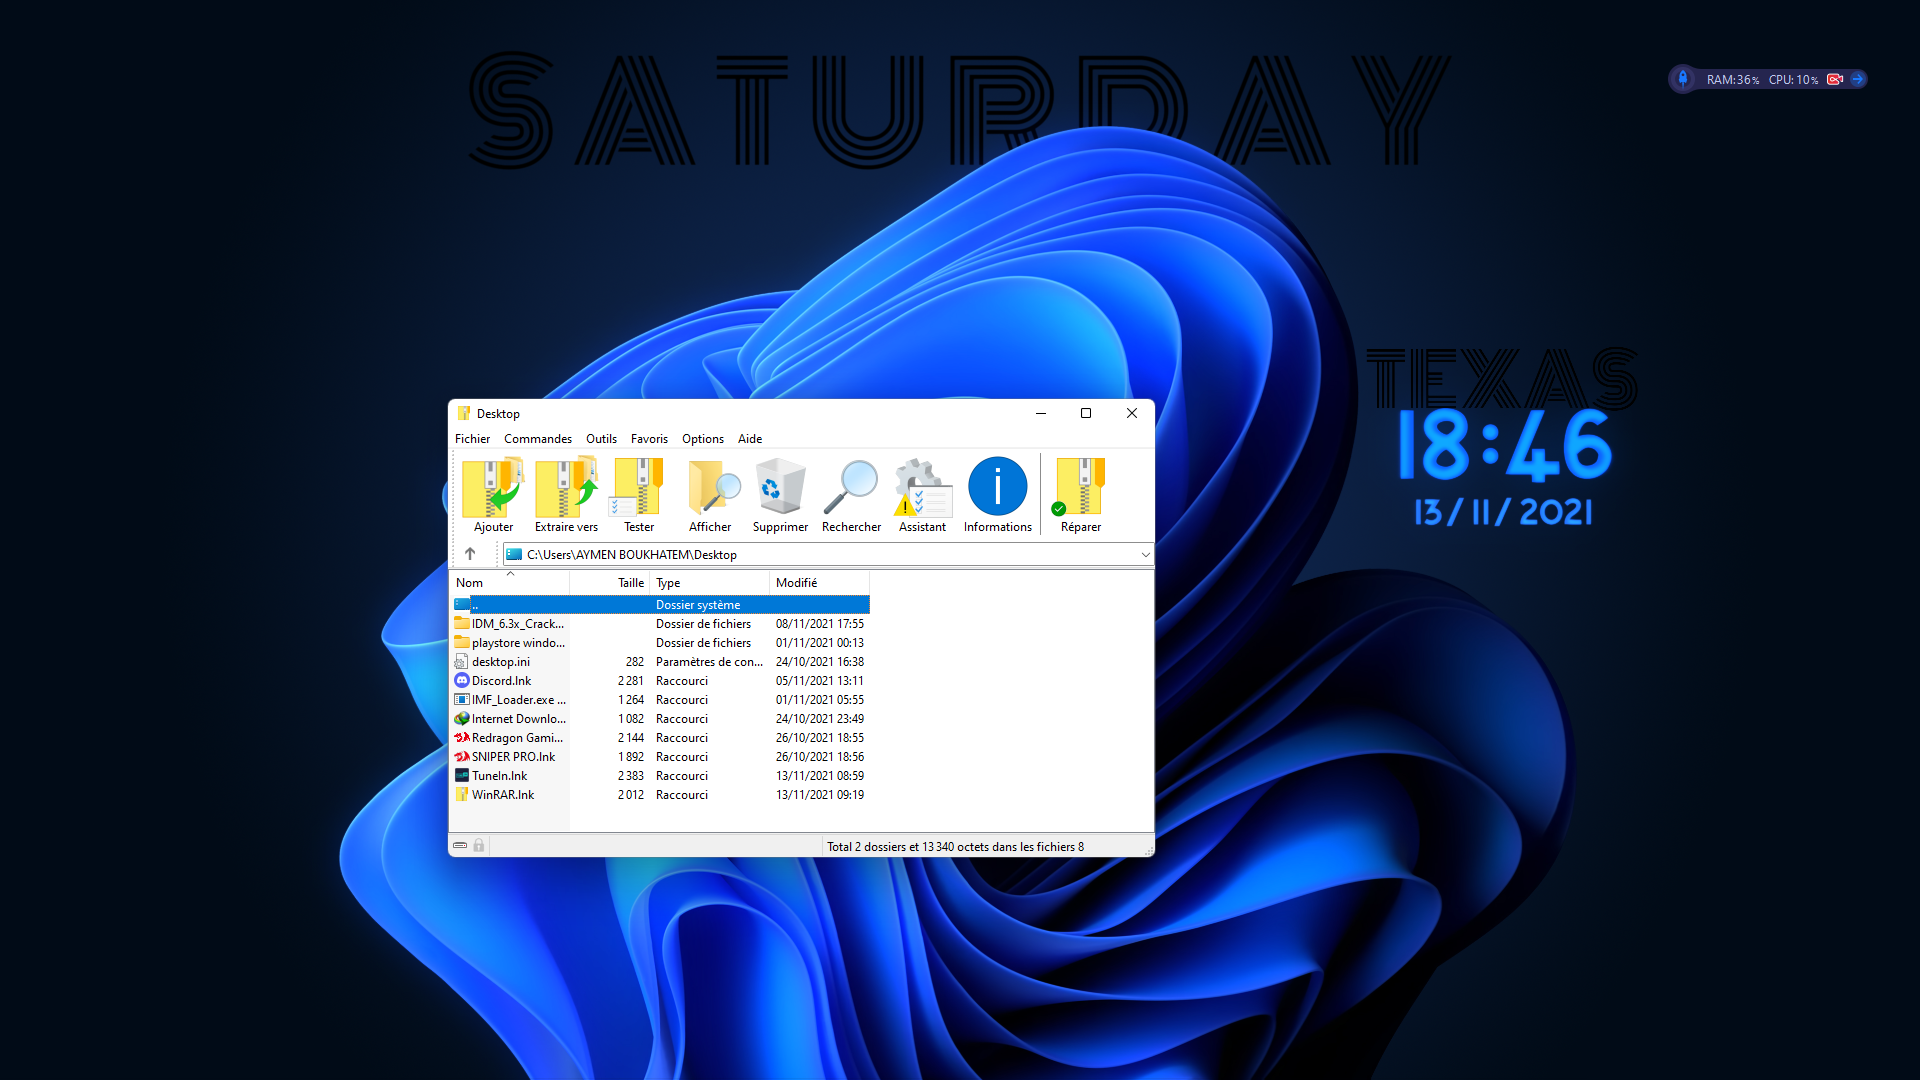Launch the Assistant wizard icon
Image resolution: width=1920 pixels, height=1080 pixels.
[922, 488]
